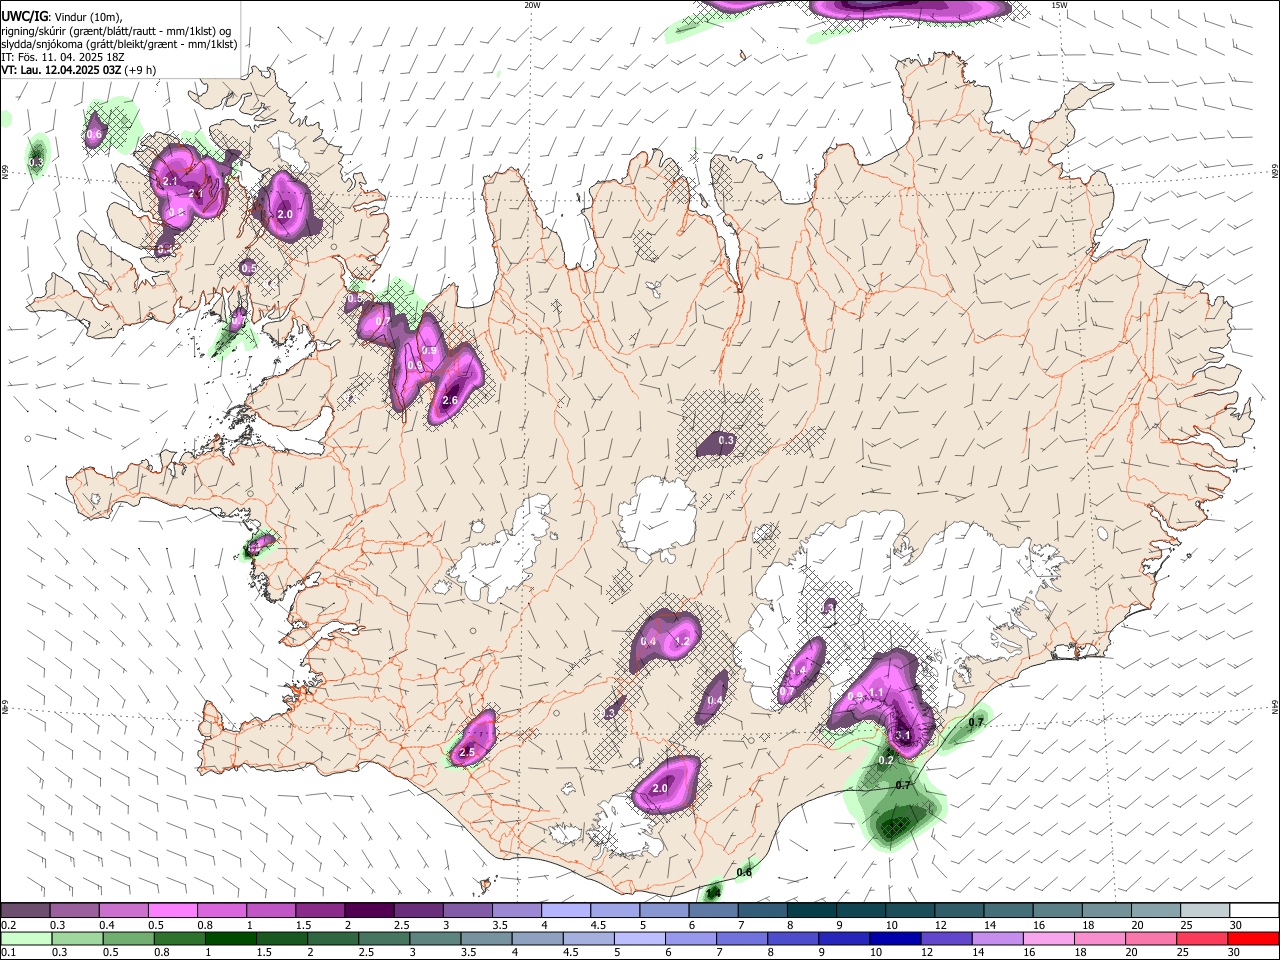Click the dark blue swatch in the lower legend

[895, 939]
